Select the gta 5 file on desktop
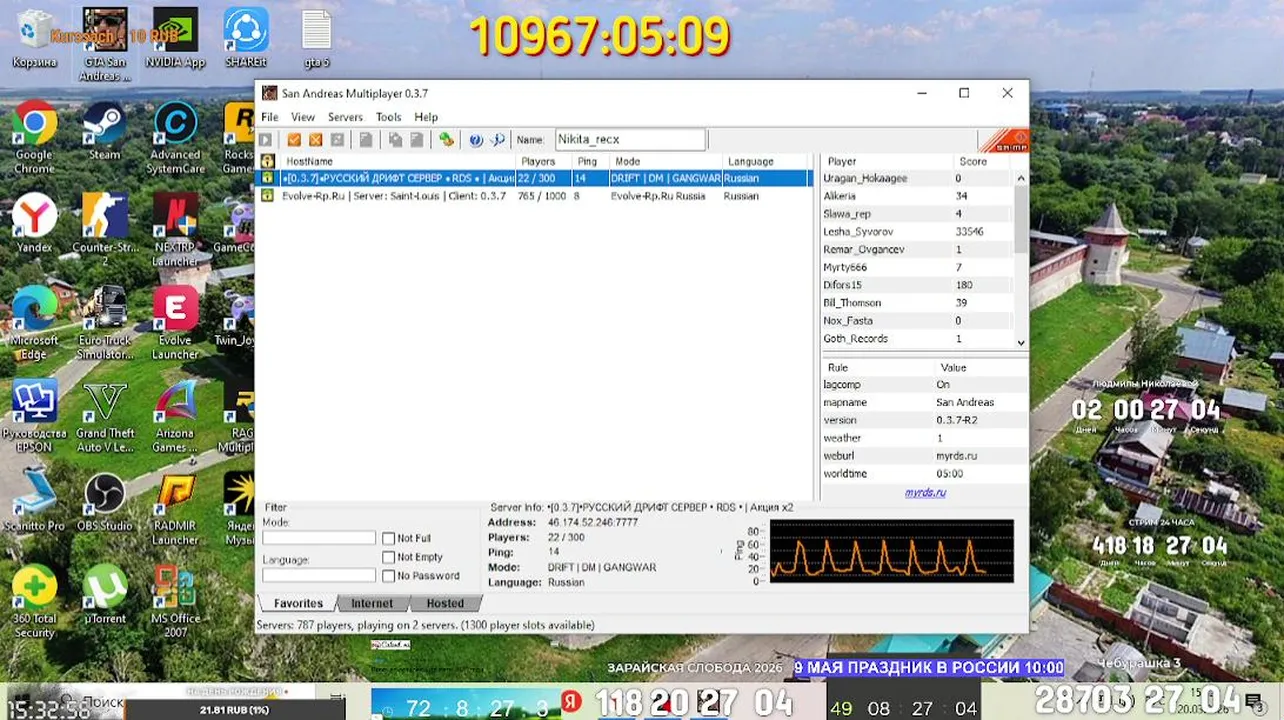Viewport: 1284px width, 720px height. pyautogui.click(x=316, y=39)
